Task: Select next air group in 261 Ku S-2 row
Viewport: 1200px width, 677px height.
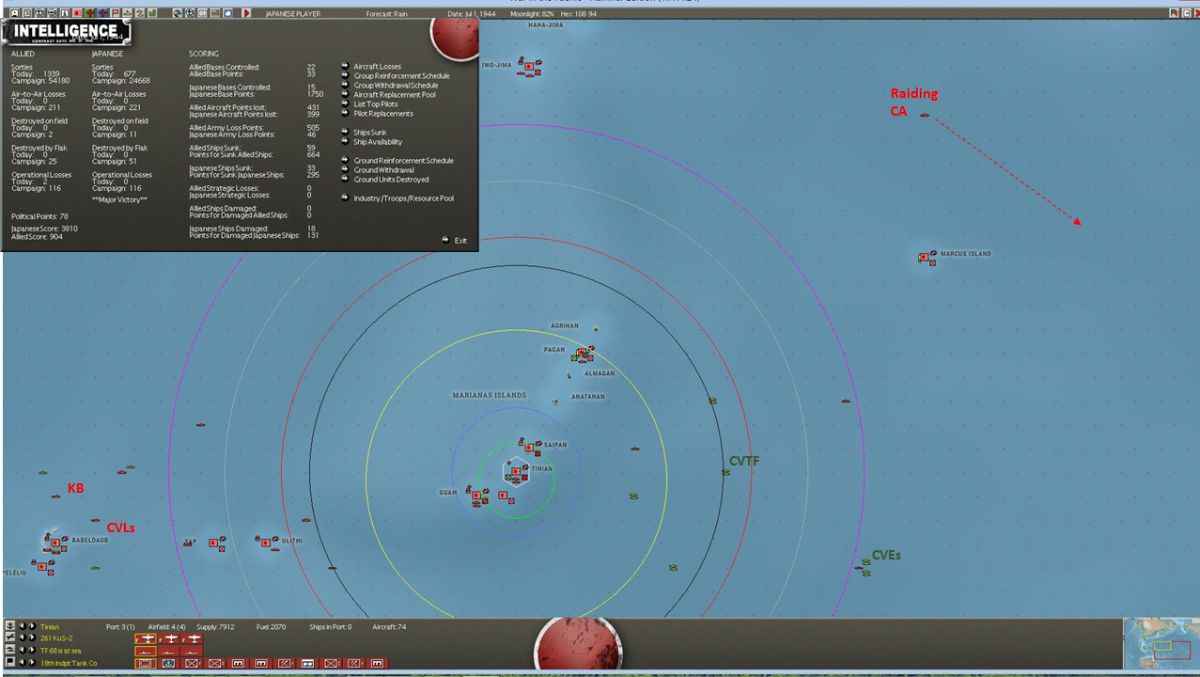Action: (32, 638)
